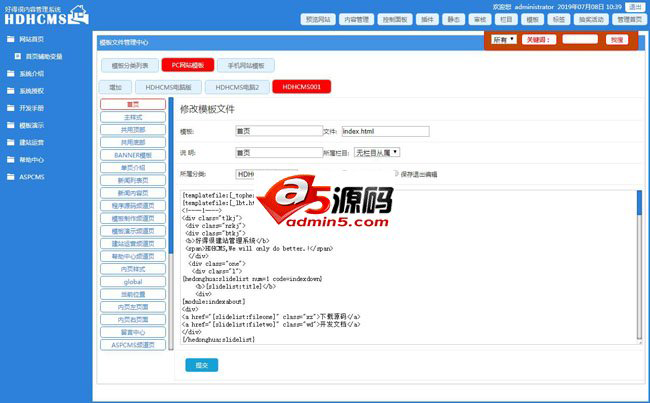This screenshot has width=650, height=403.
Task: Open 内容管理 in top navigation
Action: pos(357,19)
